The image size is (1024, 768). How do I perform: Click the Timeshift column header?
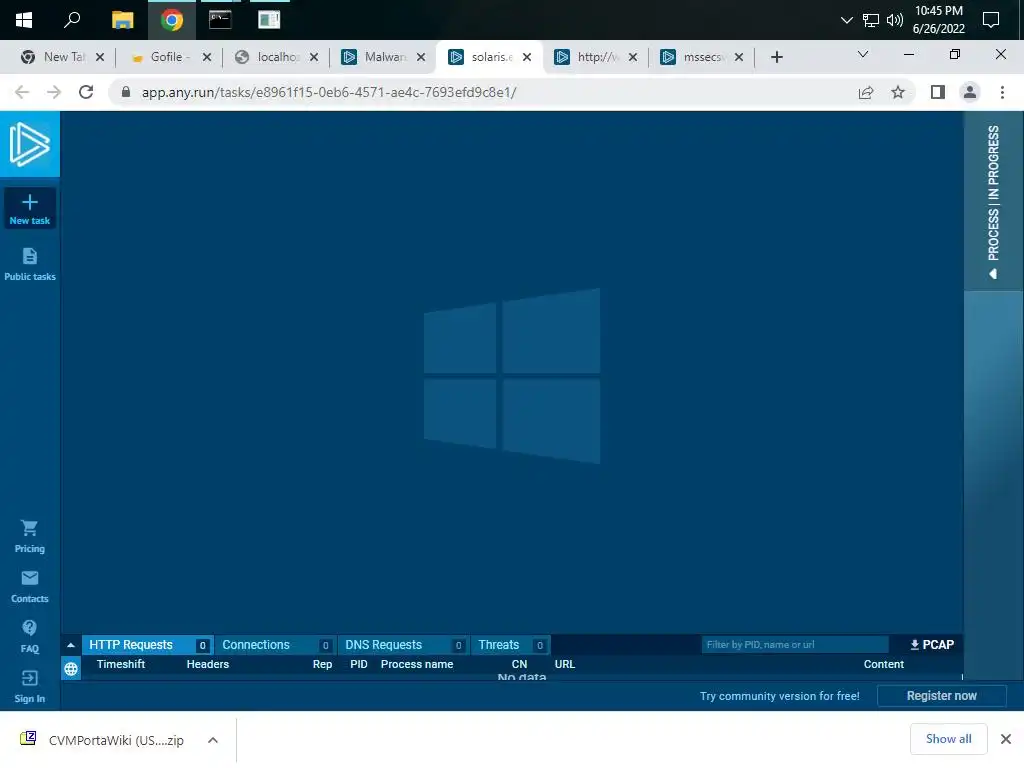pyautogui.click(x=121, y=664)
